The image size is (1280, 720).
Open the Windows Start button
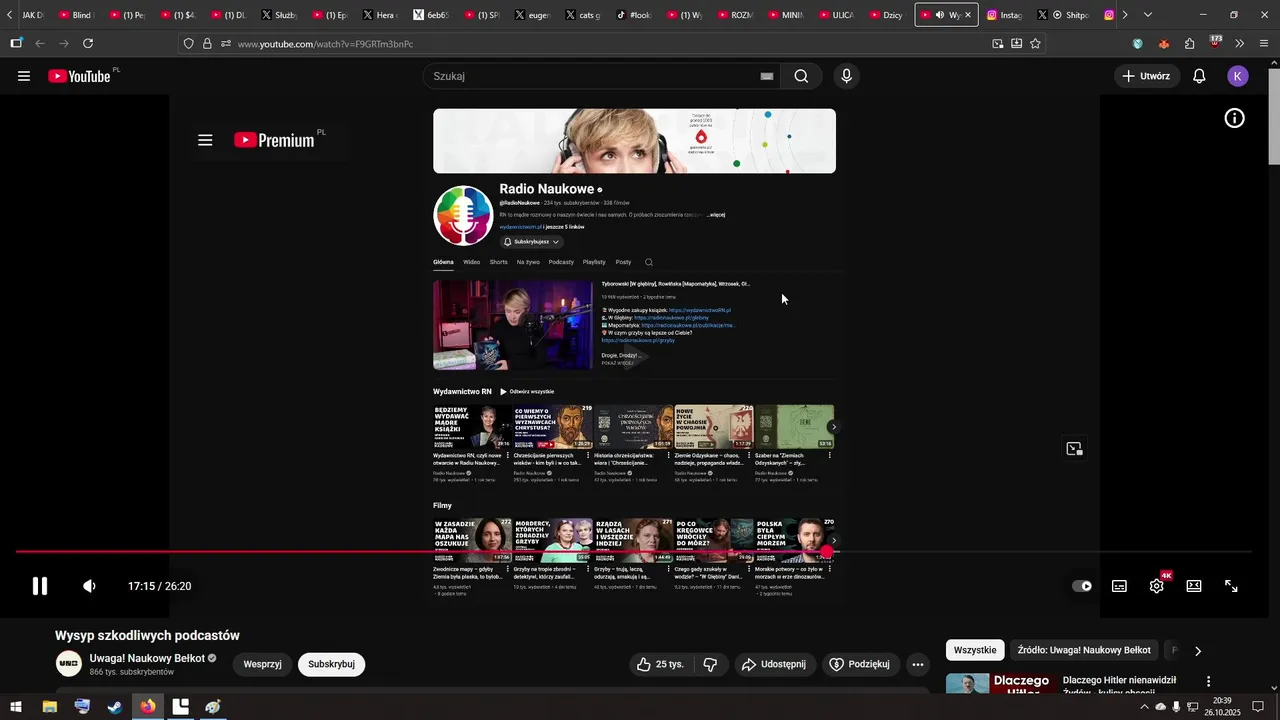pyautogui.click(x=17, y=706)
